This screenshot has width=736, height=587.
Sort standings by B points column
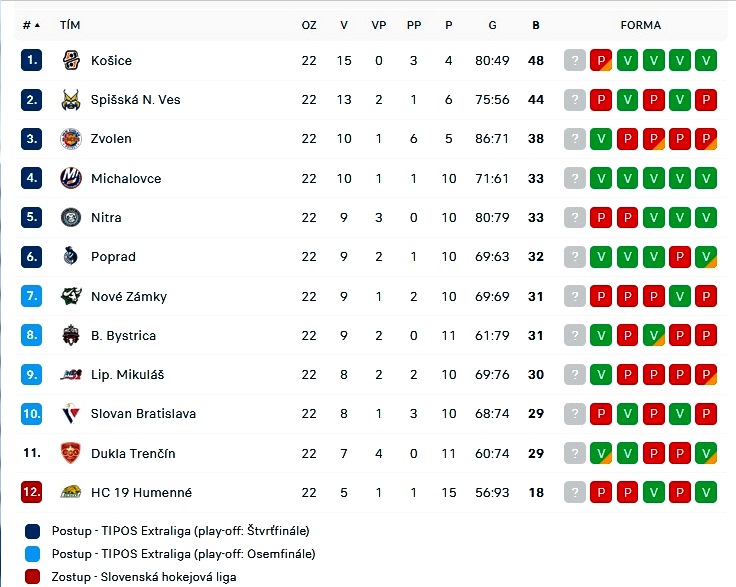tap(536, 25)
